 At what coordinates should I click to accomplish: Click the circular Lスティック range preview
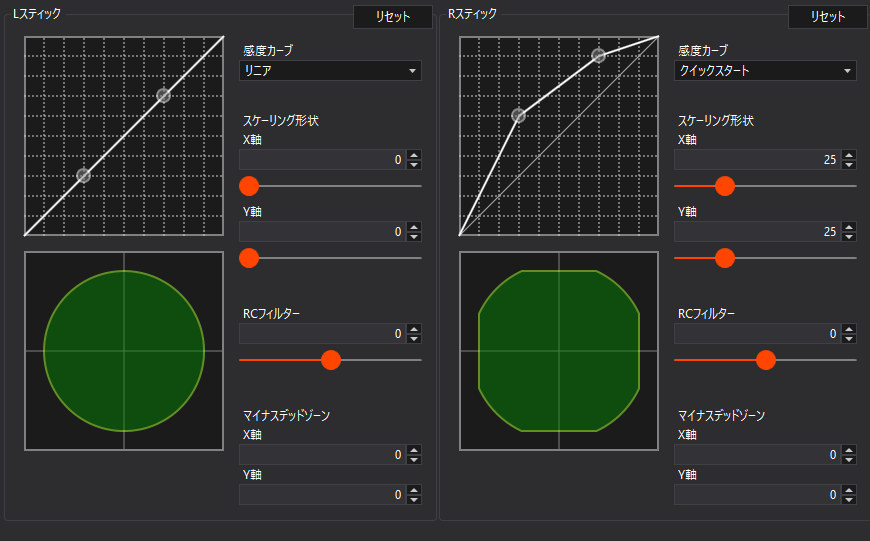(x=124, y=351)
